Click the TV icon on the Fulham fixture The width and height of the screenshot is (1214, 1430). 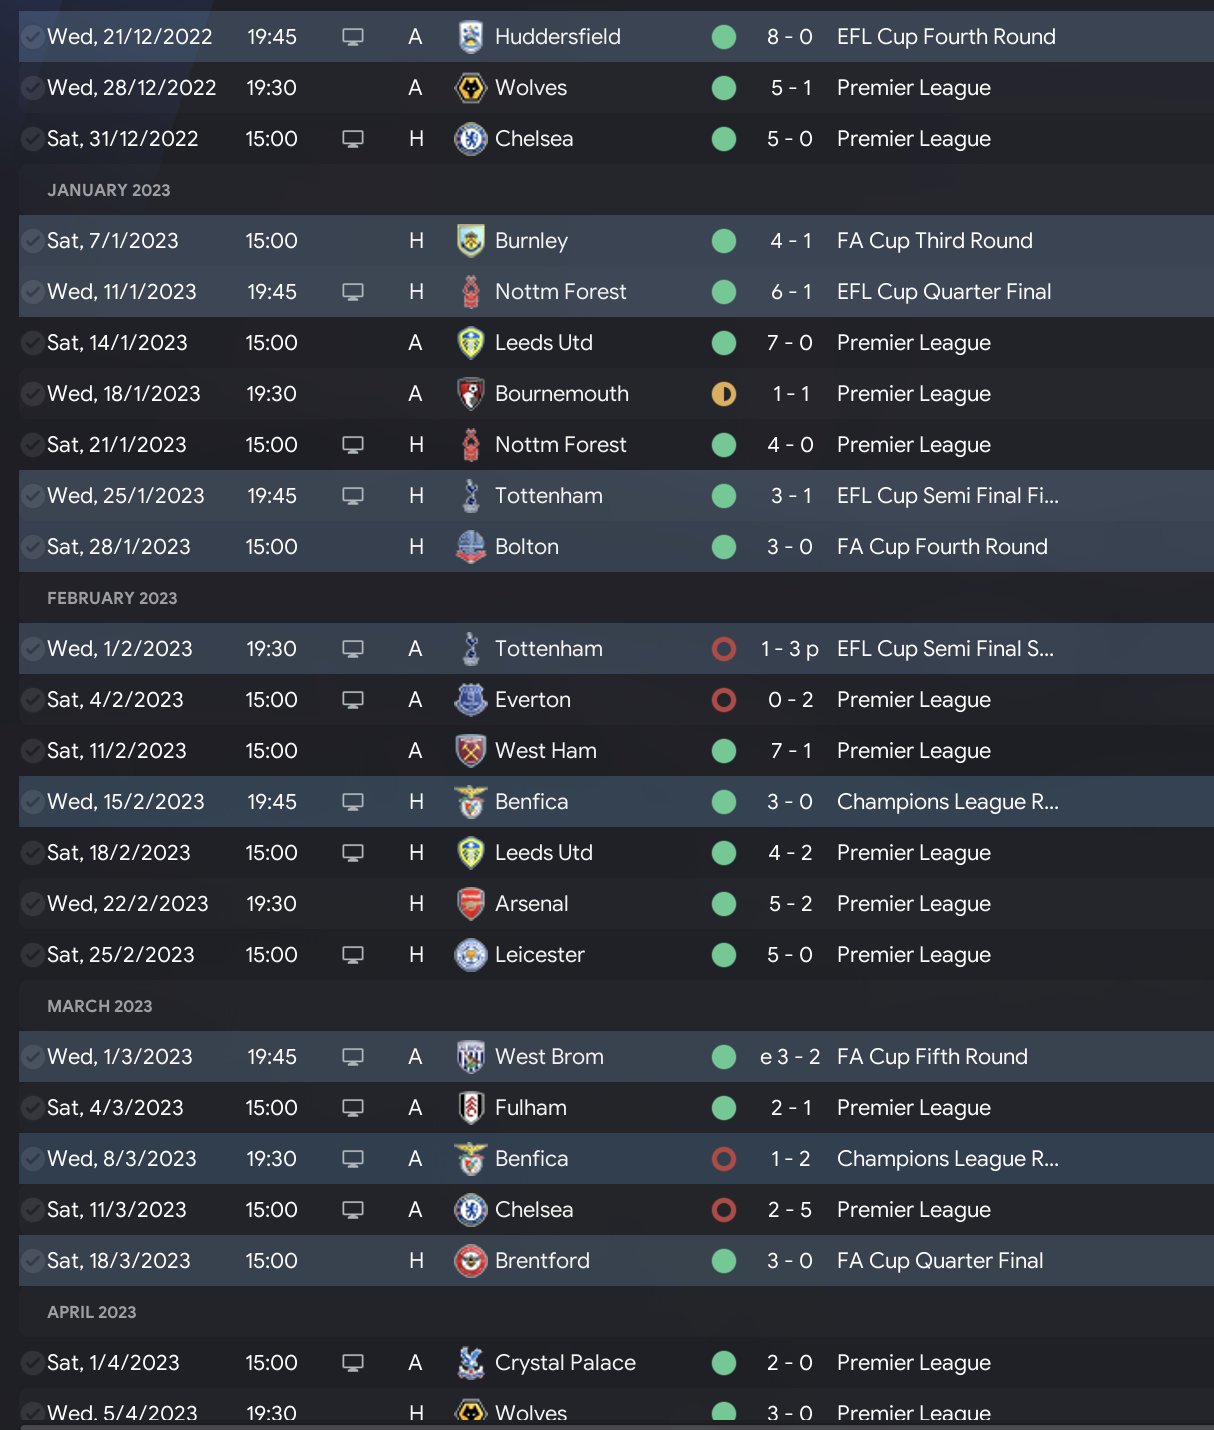[353, 1108]
